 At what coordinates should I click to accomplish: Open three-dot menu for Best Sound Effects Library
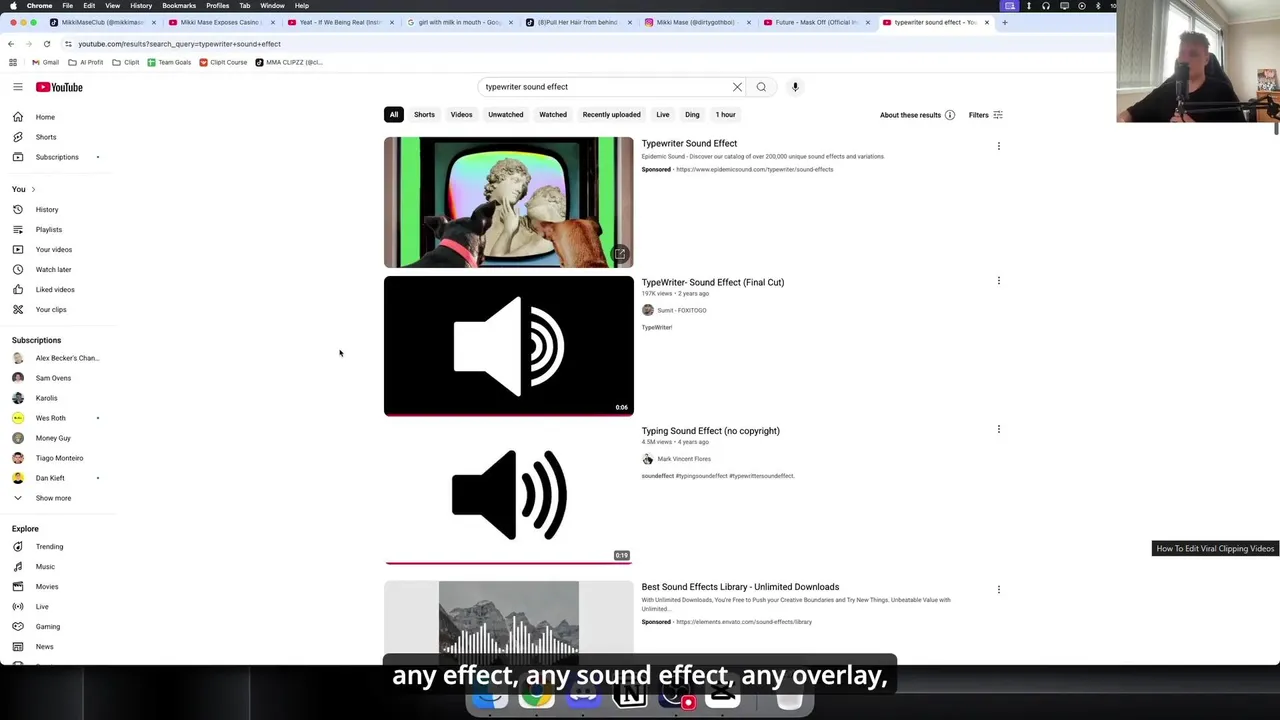click(x=998, y=590)
